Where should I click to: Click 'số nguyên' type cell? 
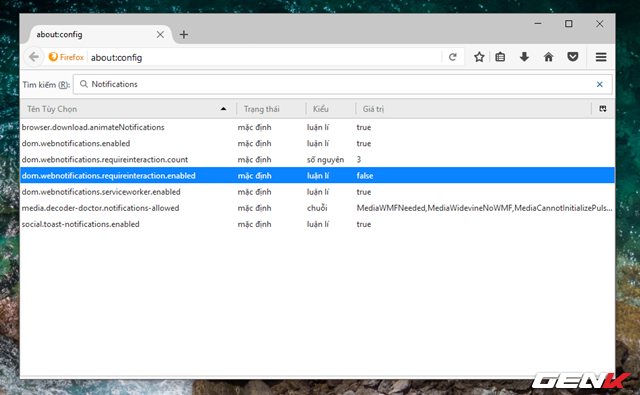[325, 160]
